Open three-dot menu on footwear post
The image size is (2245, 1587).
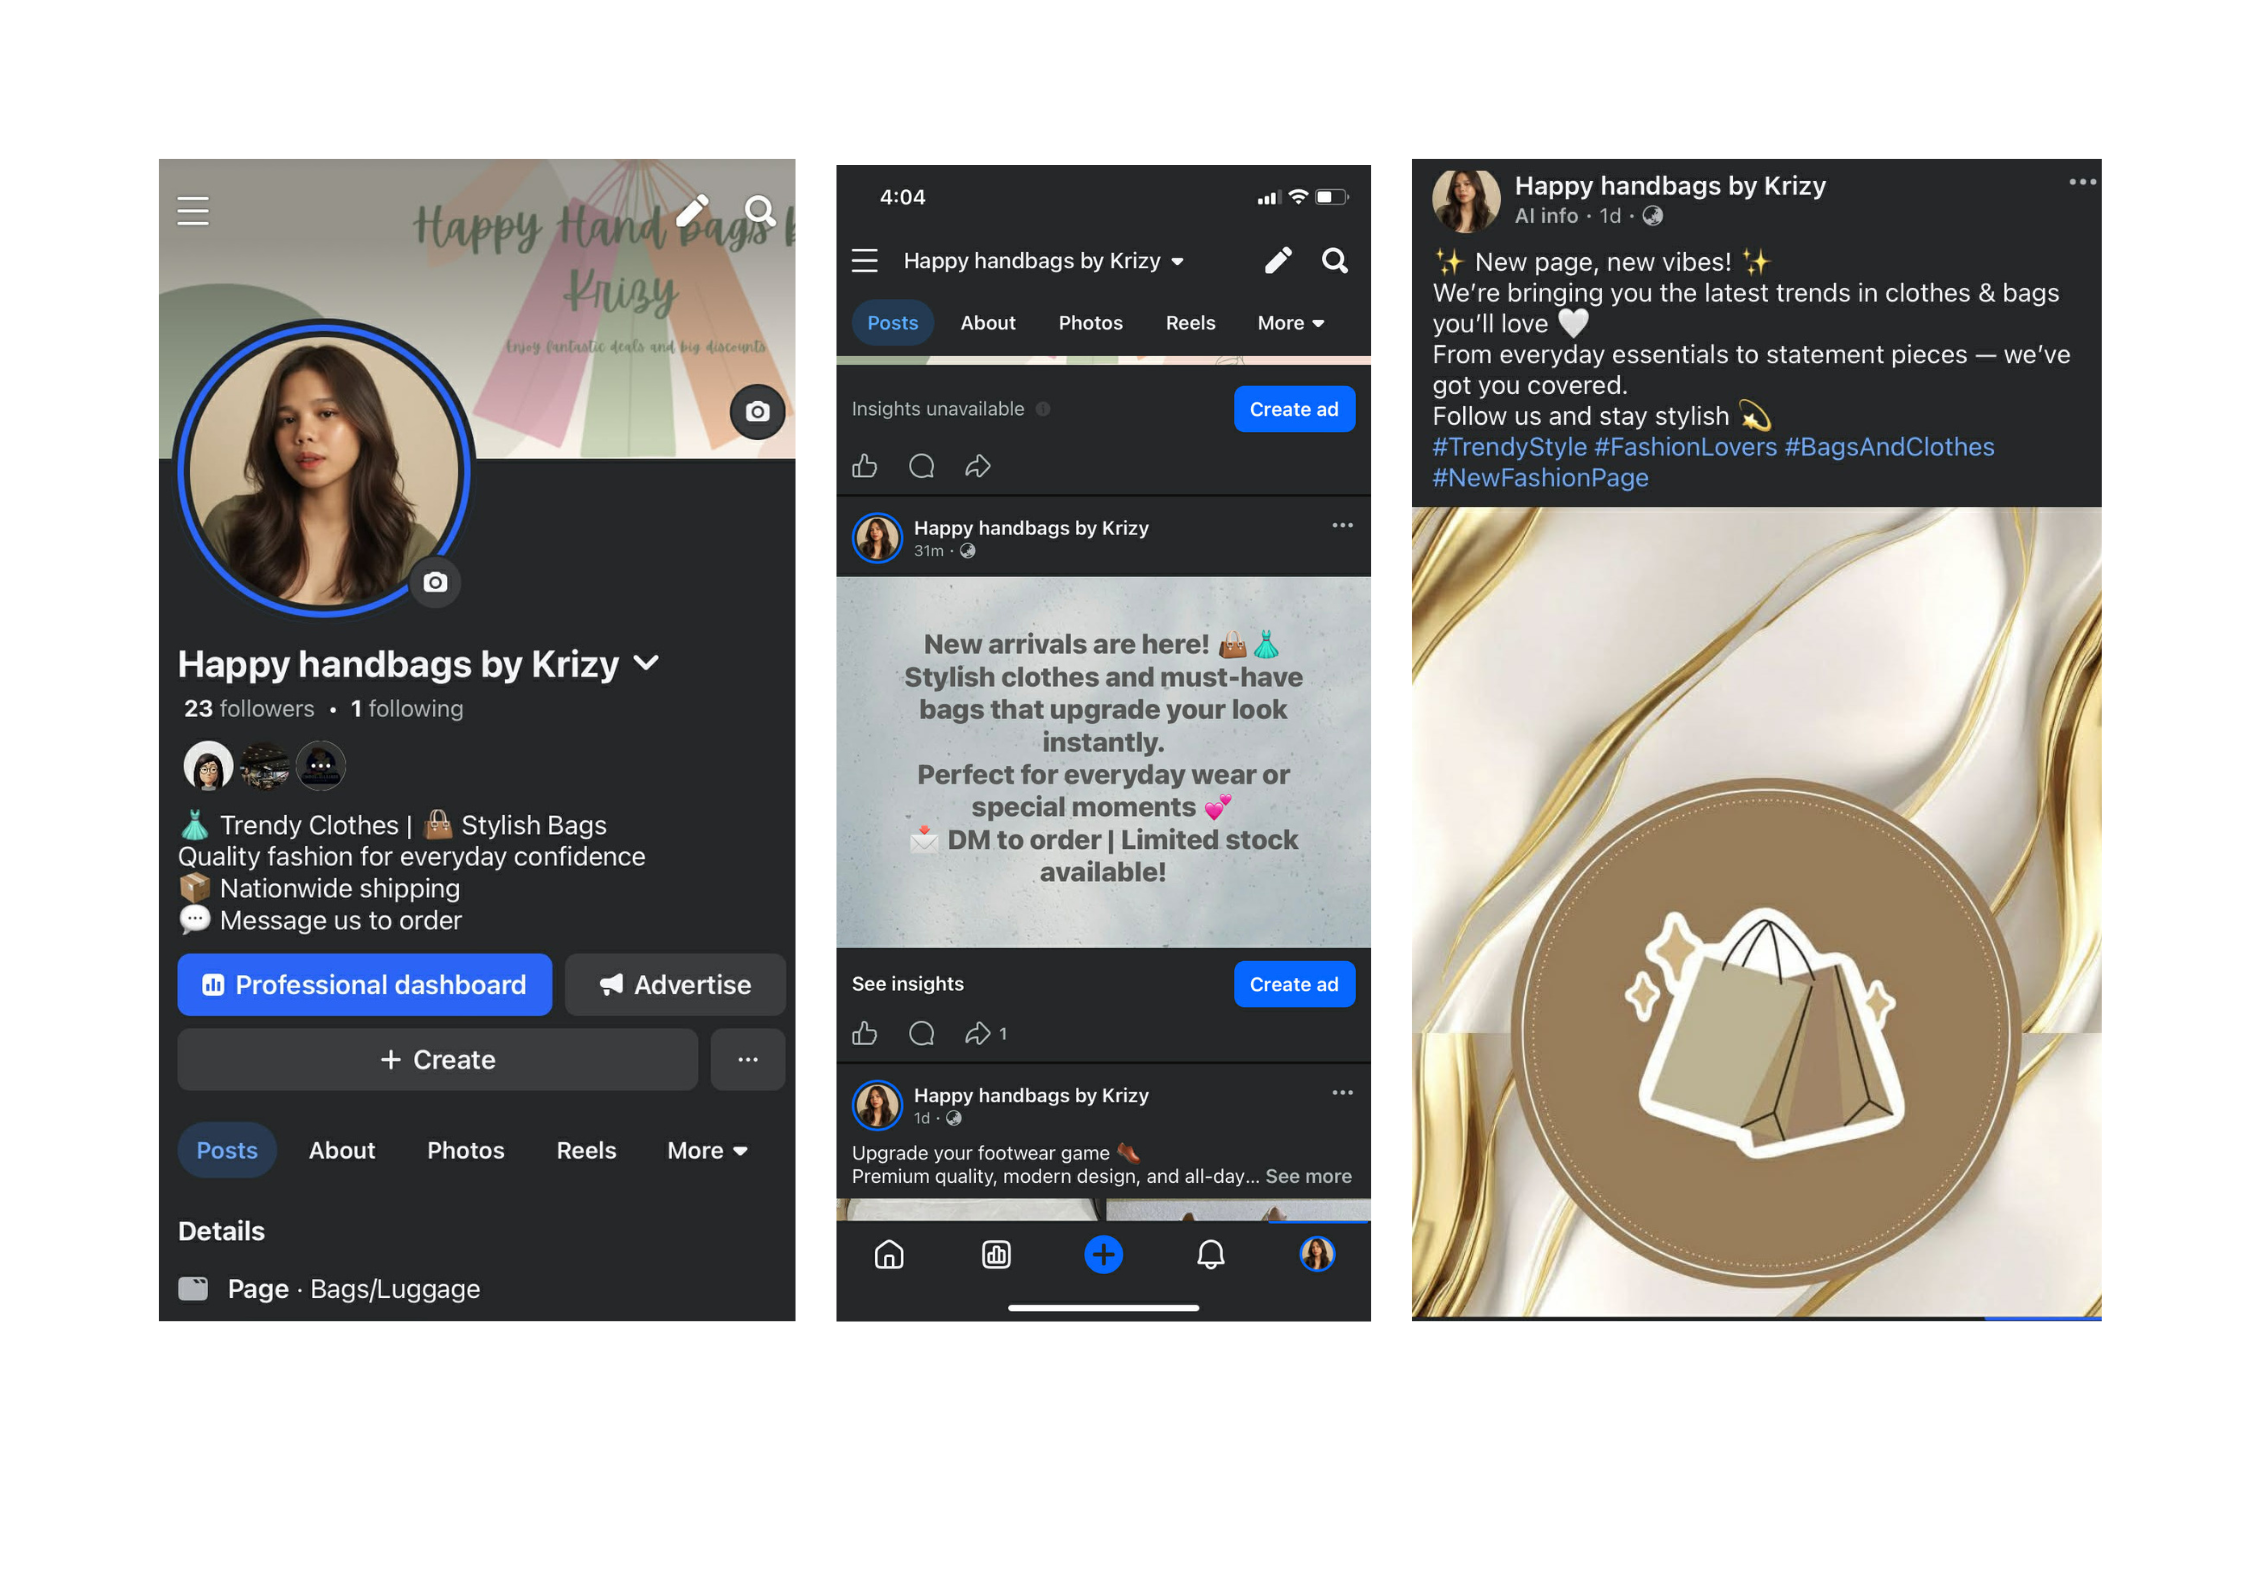click(1342, 1092)
